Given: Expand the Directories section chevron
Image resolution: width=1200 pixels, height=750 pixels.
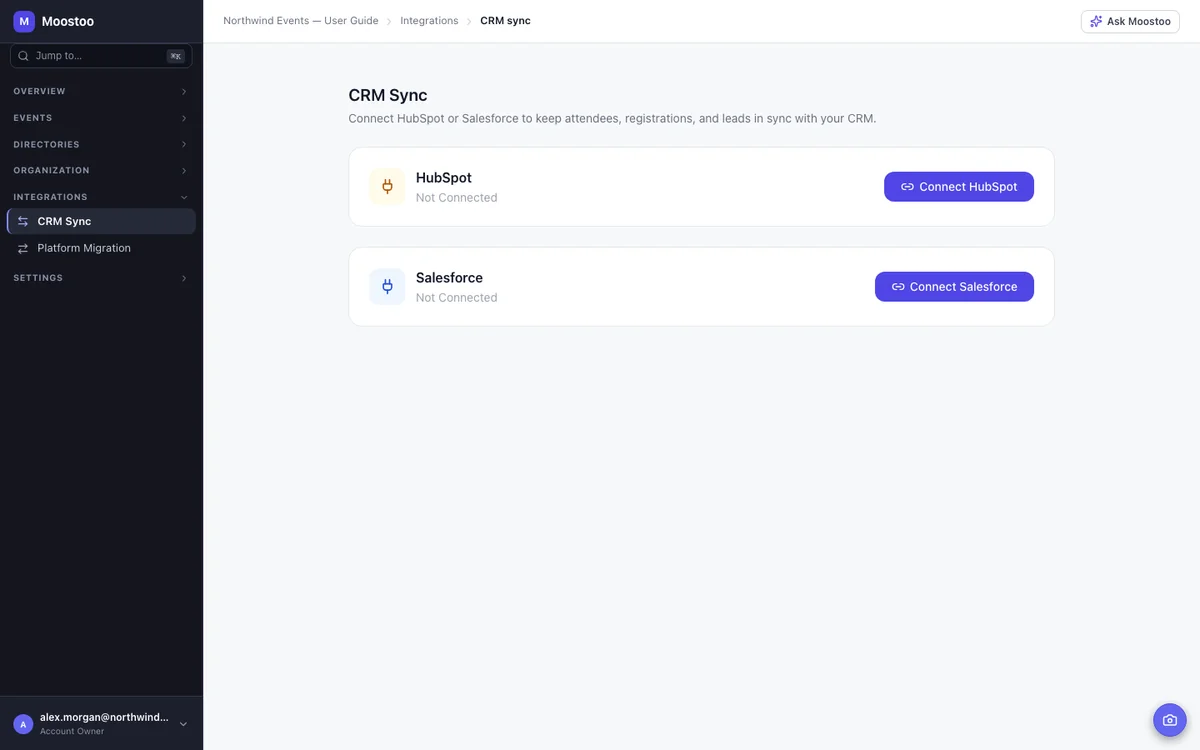Looking at the screenshot, I should pyautogui.click(x=184, y=145).
